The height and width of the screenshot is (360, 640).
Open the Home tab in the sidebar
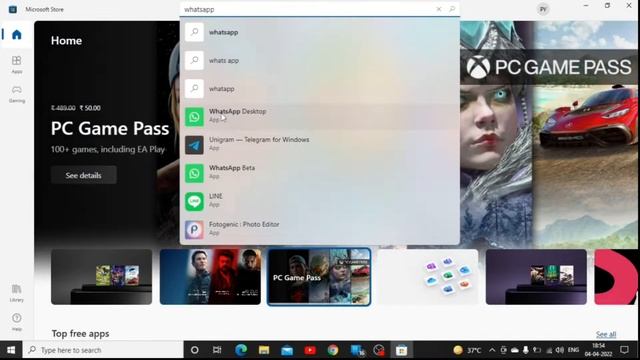click(x=16, y=35)
